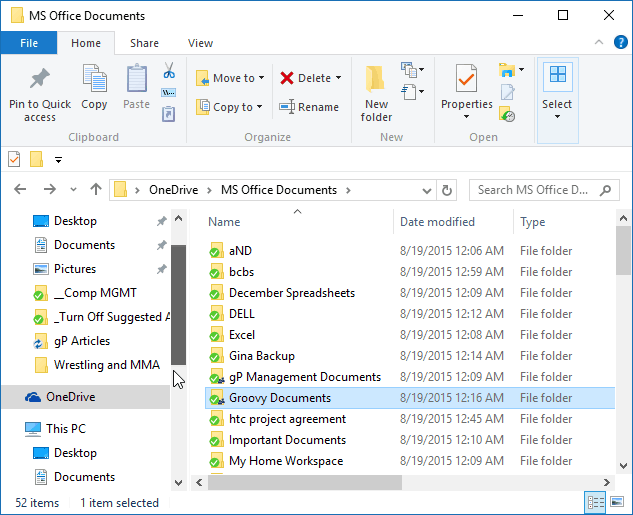Switch to the View tab
Screen dimensions: 633x515
tap(200, 43)
